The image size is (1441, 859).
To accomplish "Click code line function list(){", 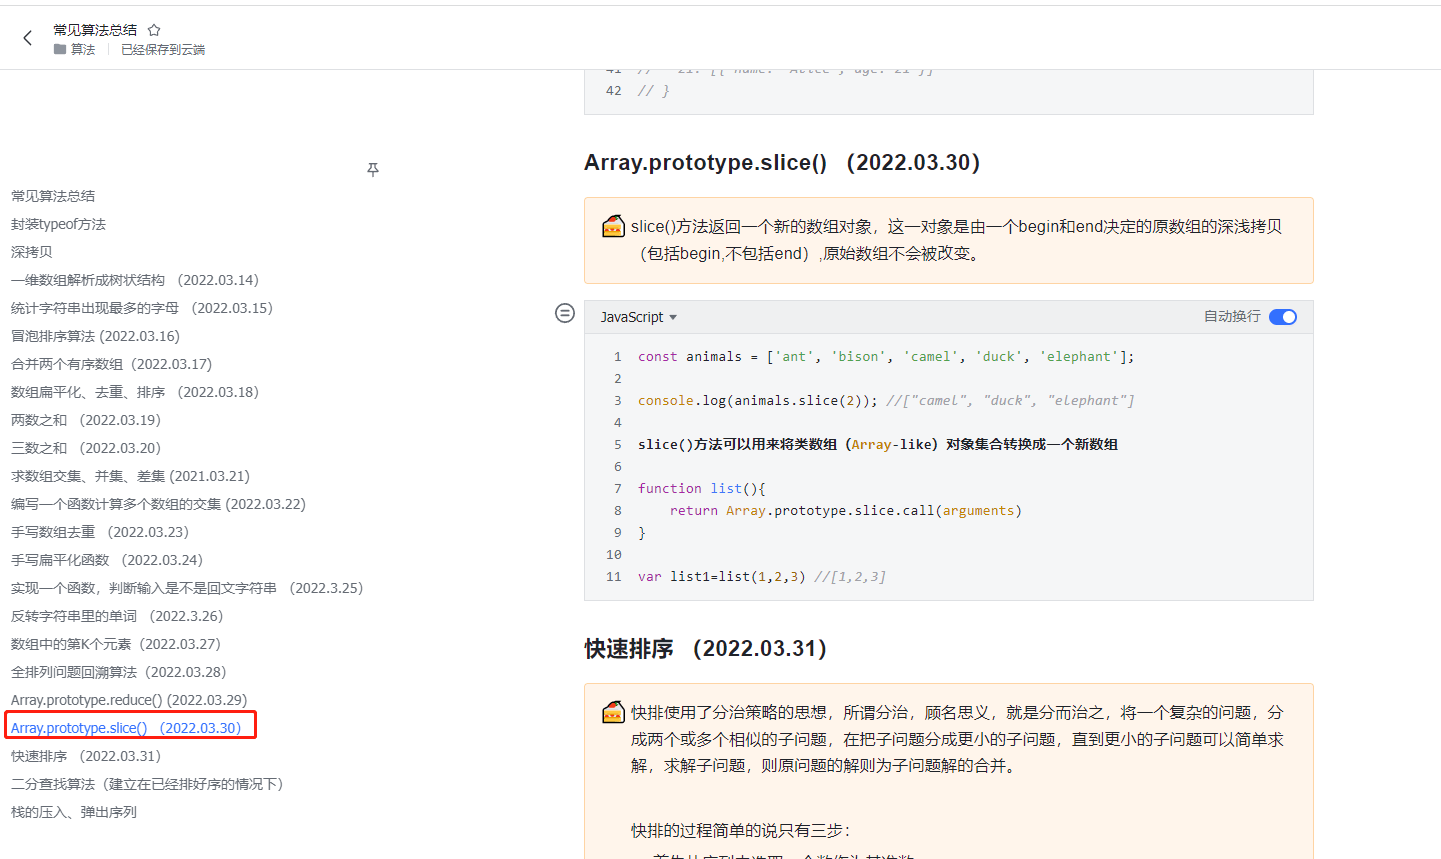I will 702,488.
